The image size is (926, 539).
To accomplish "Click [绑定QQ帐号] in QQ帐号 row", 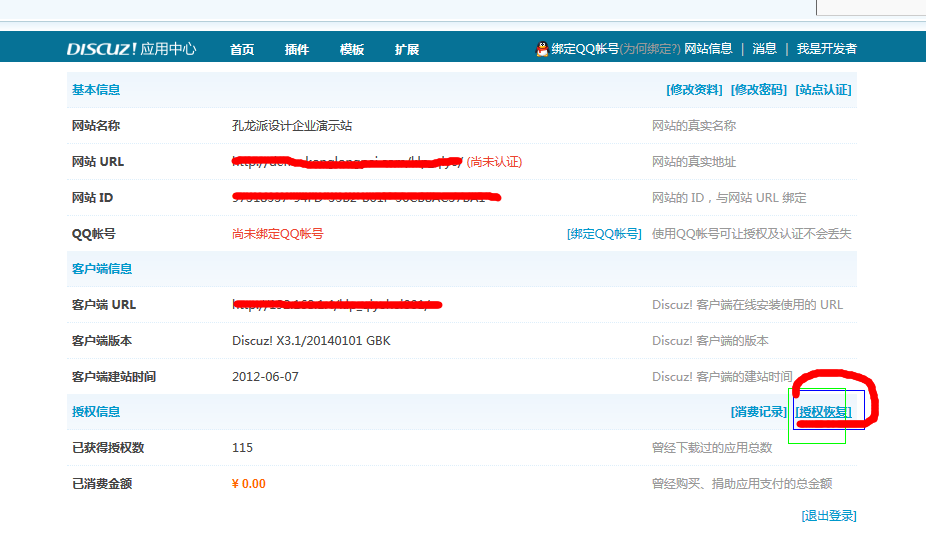I will point(604,234).
